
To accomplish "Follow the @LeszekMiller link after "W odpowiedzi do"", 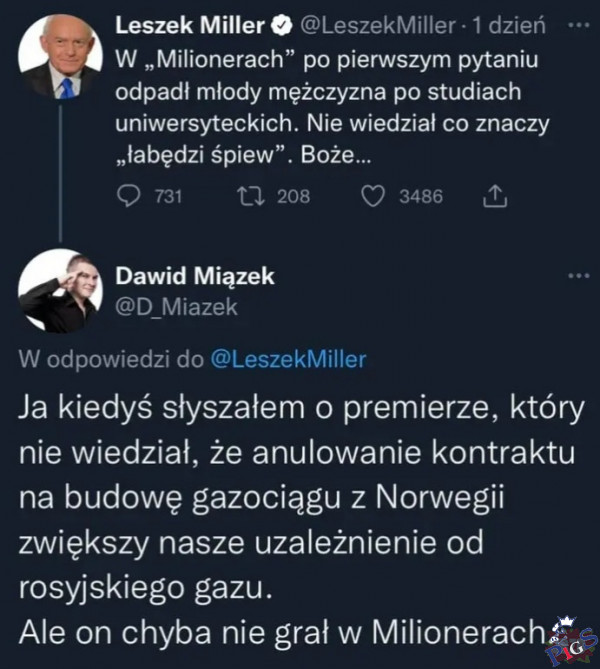I will (289, 359).
